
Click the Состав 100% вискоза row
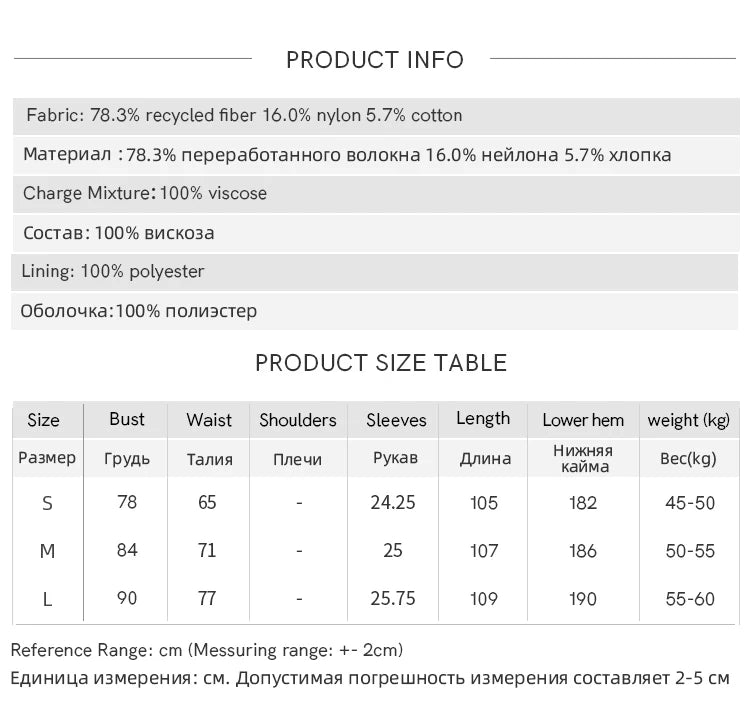pyautogui.click(x=119, y=233)
